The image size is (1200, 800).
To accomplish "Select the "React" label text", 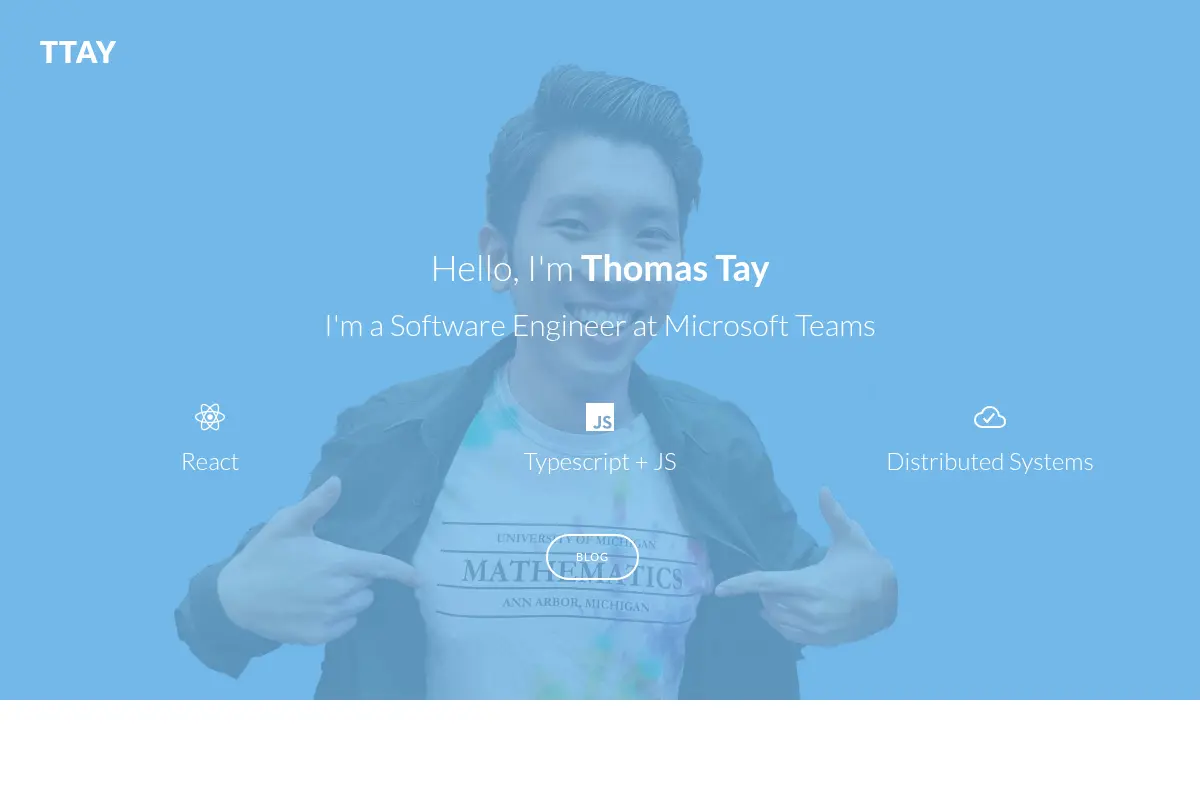I will click(210, 462).
